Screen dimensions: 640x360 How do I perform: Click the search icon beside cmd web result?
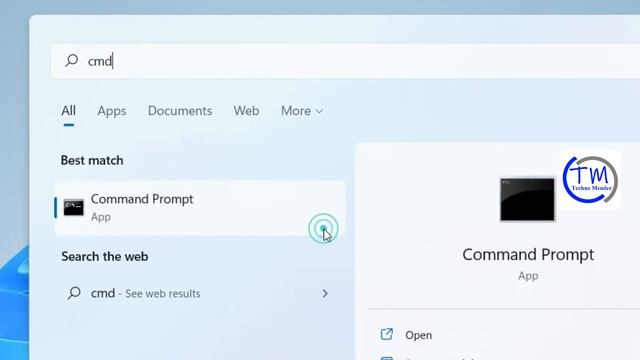(x=74, y=293)
